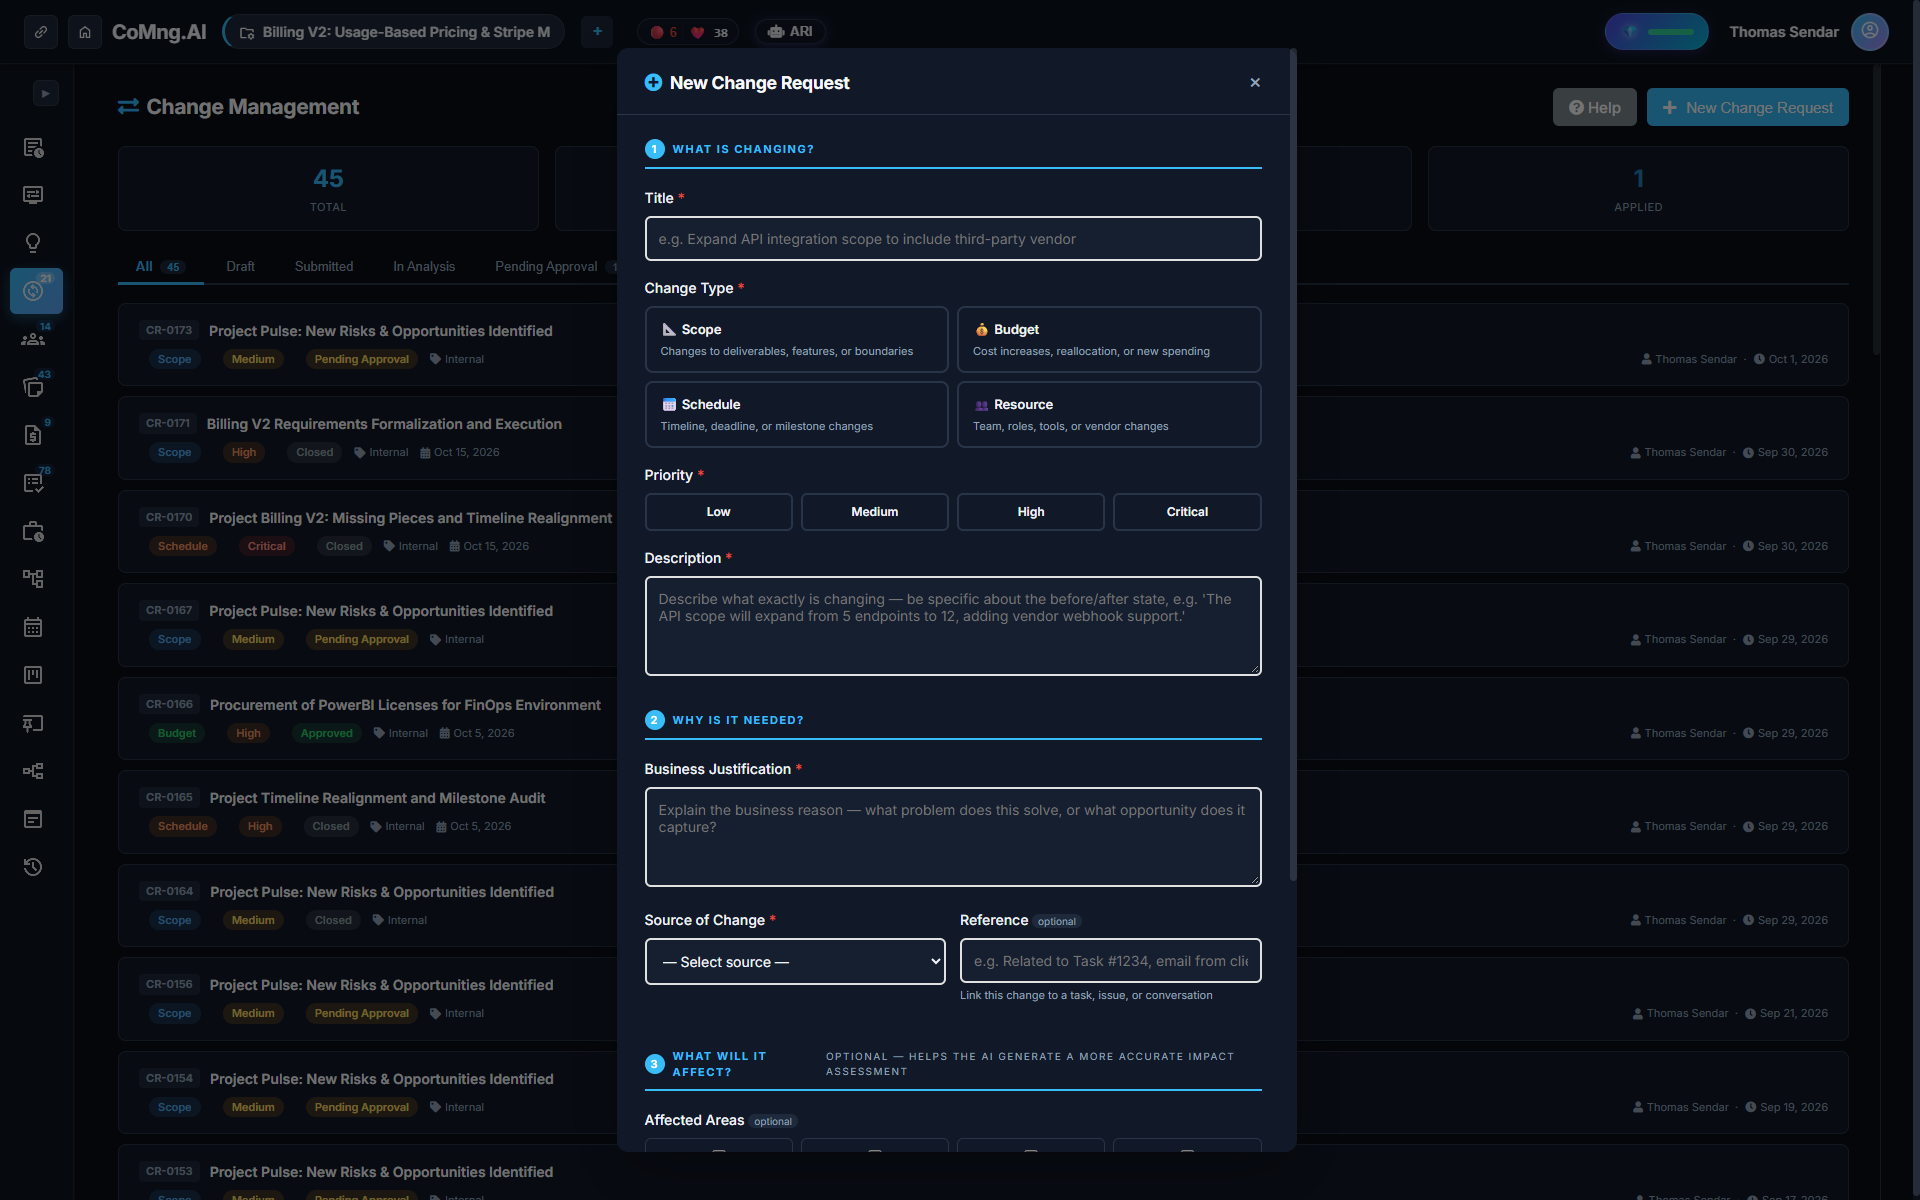The width and height of the screenshot is (1920, 1200).
Task: Click the CoMng.AI logo
Action: (159, 32)
